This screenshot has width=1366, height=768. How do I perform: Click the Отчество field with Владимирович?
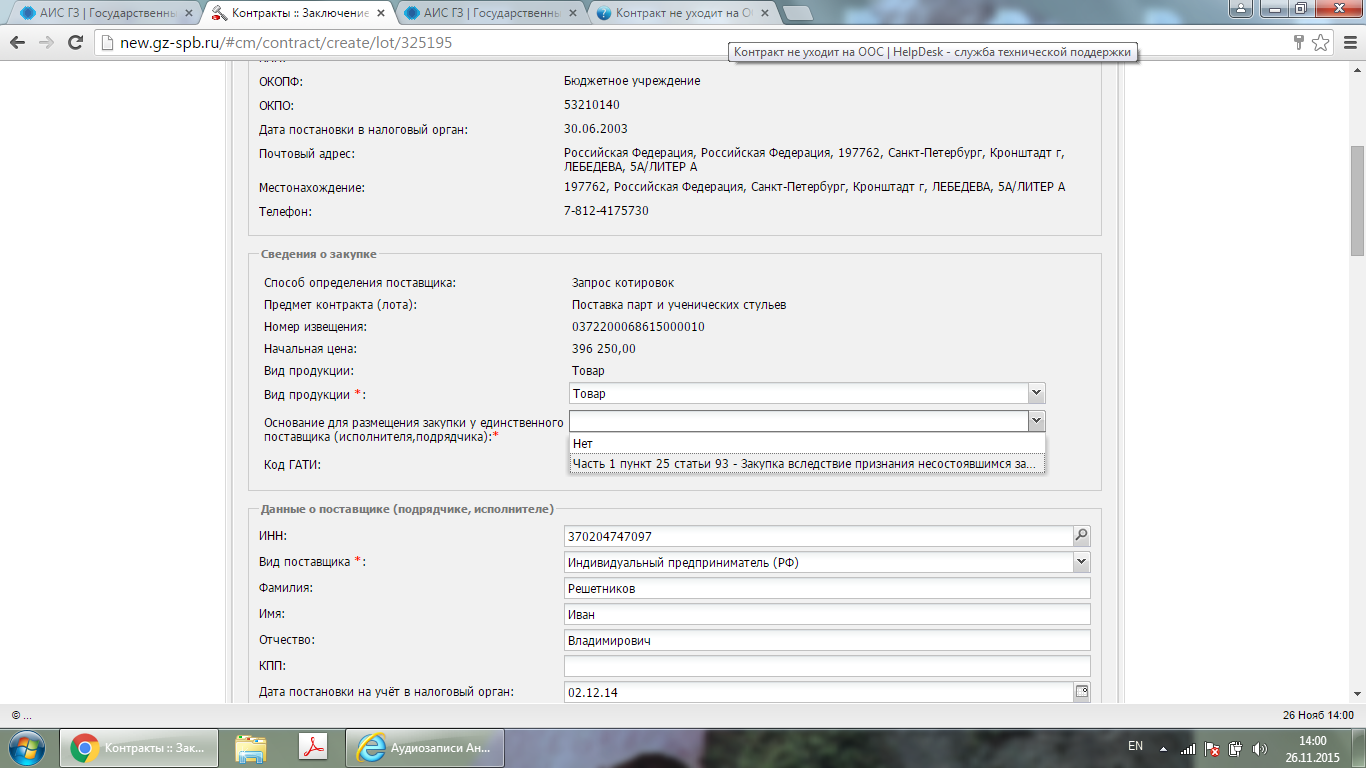coord(827,640)
